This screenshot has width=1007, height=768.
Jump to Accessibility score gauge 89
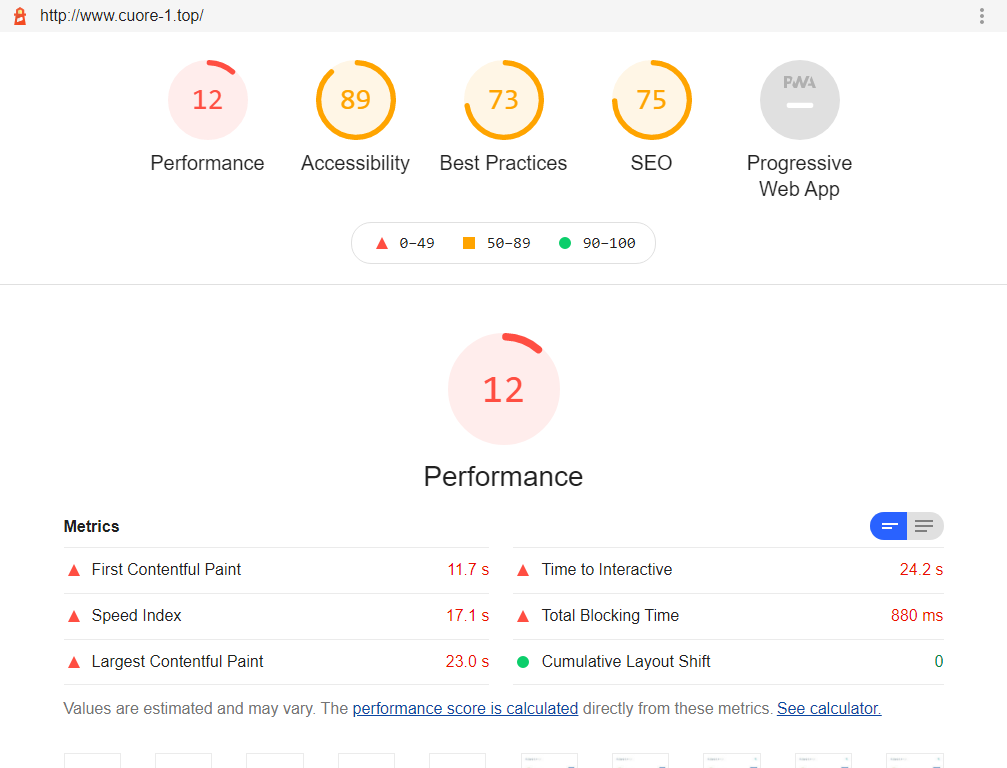click(x=355, y=100)
